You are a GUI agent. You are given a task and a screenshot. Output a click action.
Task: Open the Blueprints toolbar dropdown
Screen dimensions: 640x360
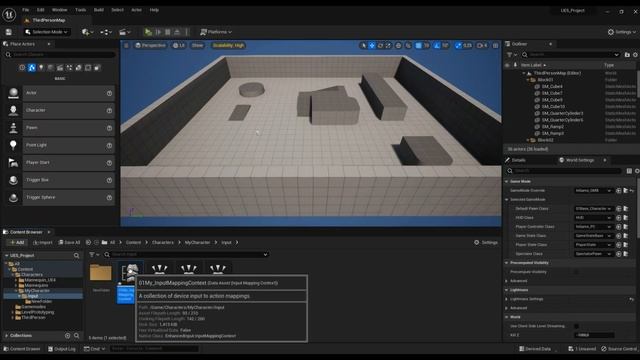[106, 32]
